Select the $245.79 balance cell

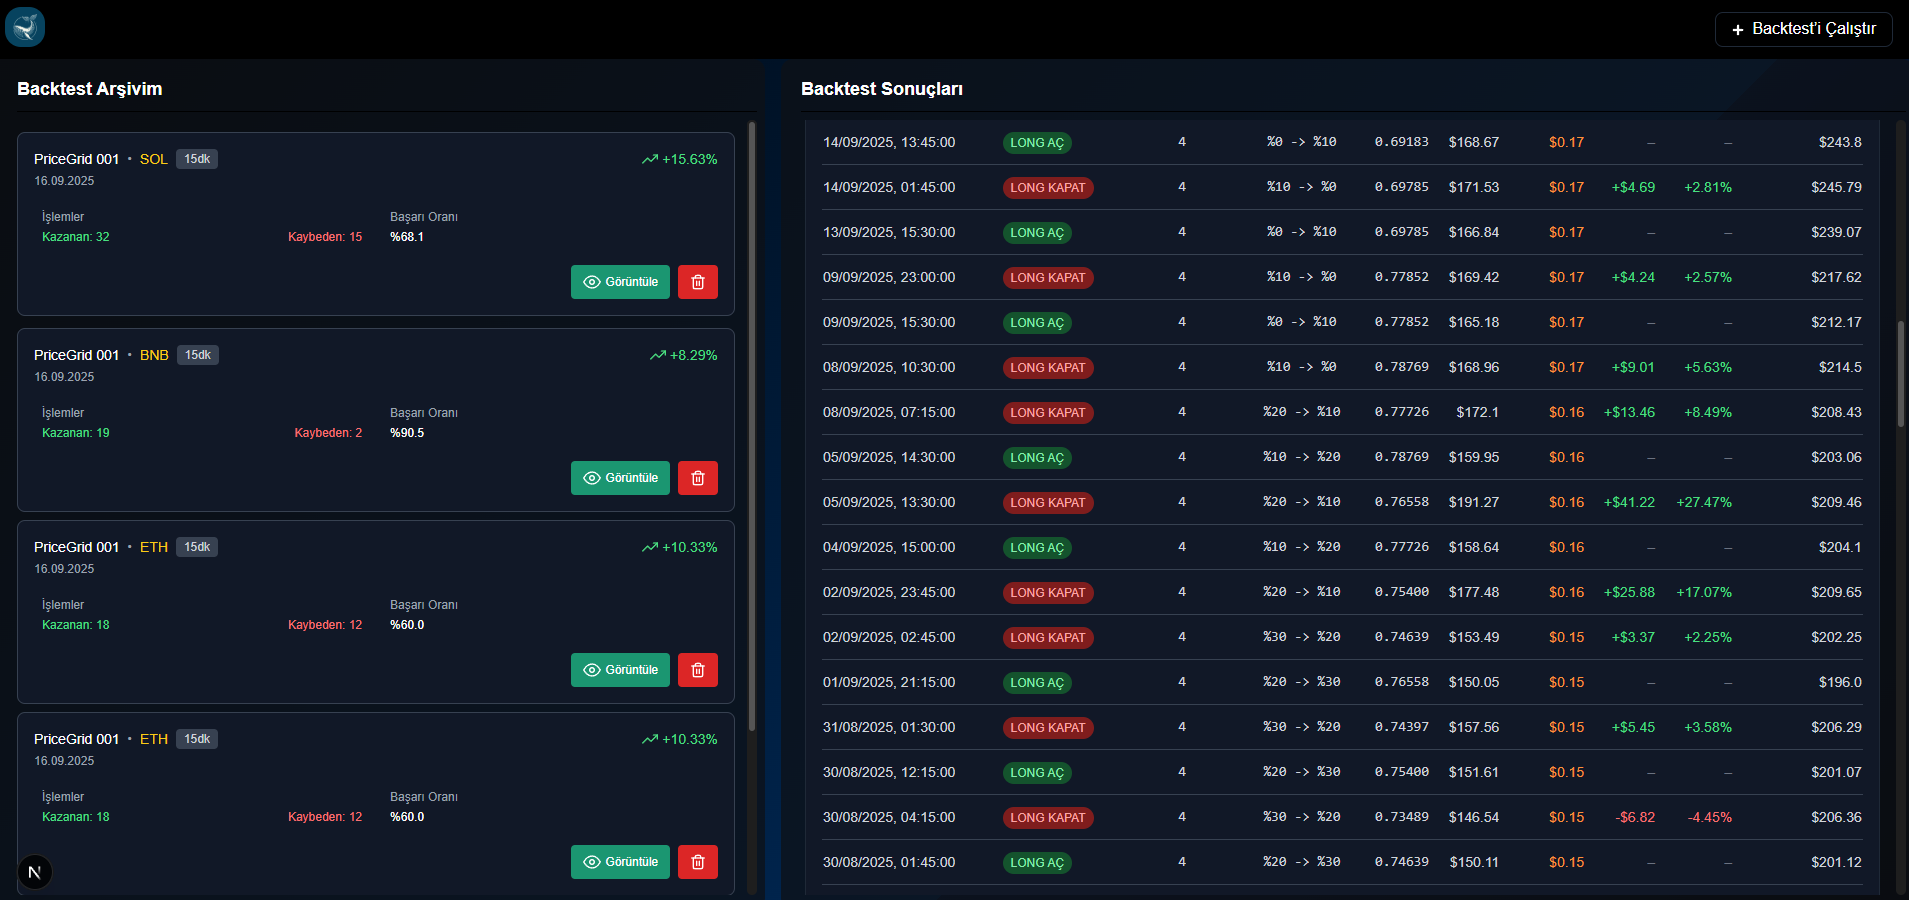tap(1836, 187)
